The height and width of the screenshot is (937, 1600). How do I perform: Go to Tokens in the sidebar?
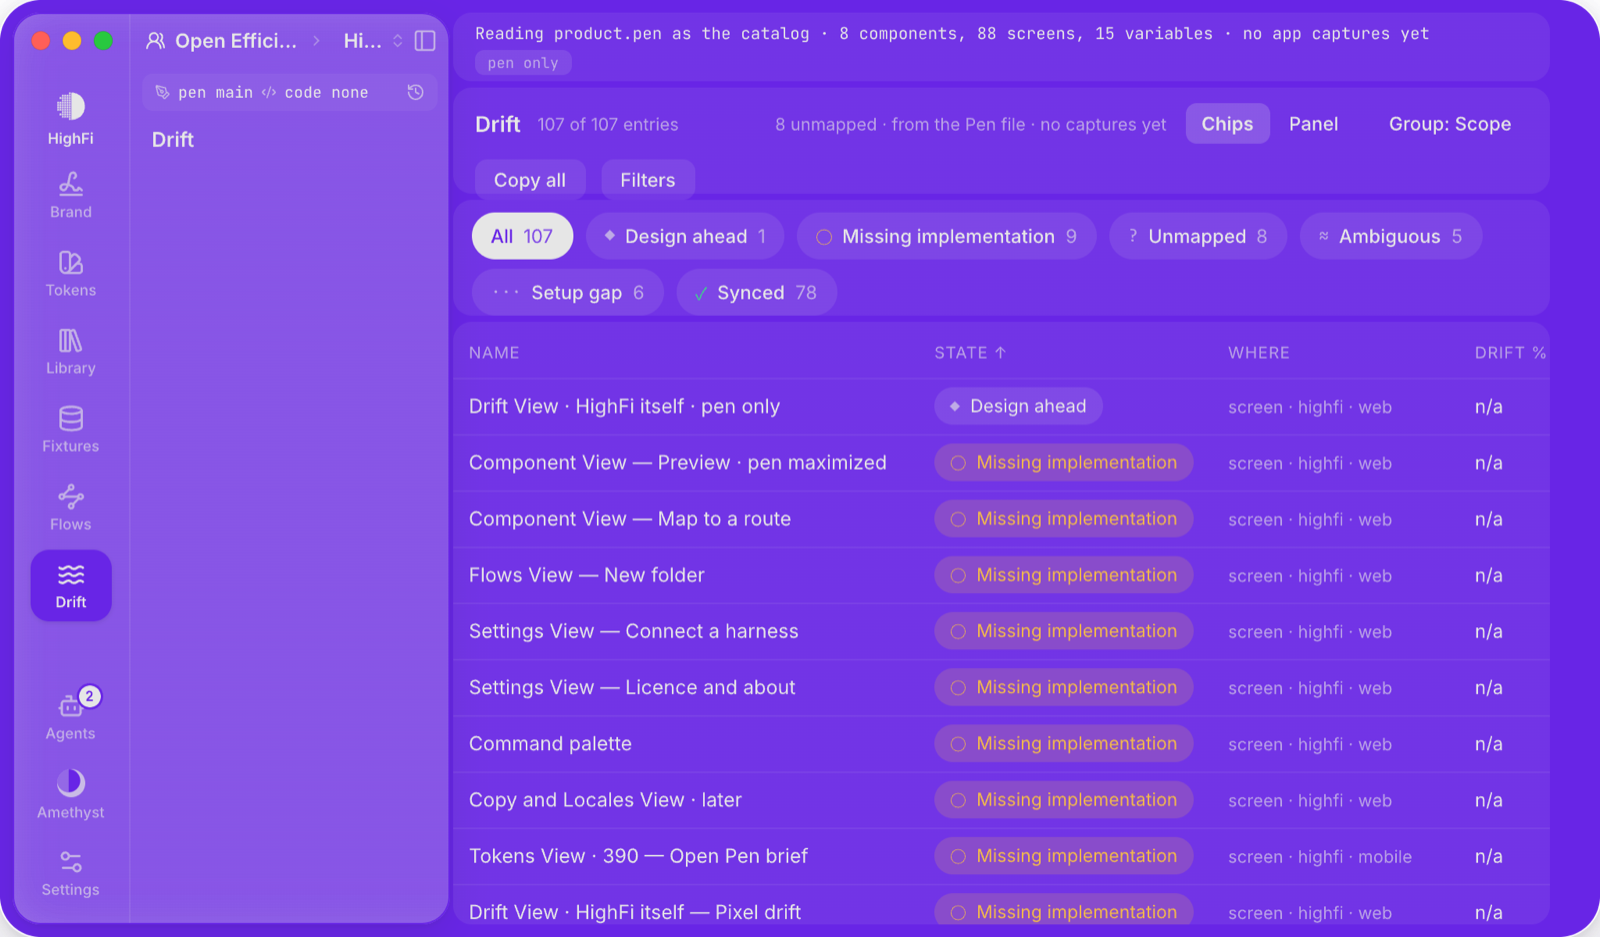70,274
